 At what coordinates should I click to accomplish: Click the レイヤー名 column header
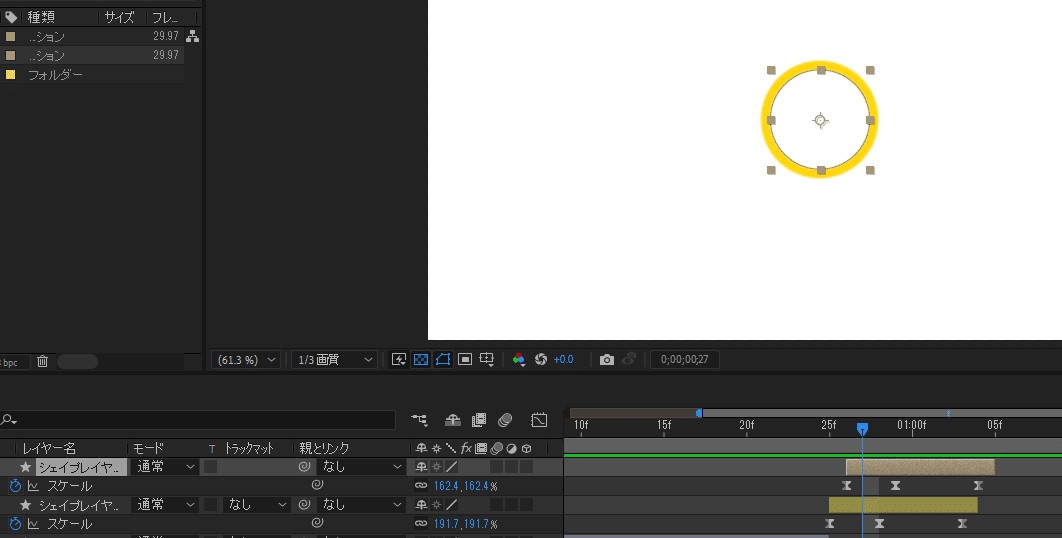click(x=49, y=449)
